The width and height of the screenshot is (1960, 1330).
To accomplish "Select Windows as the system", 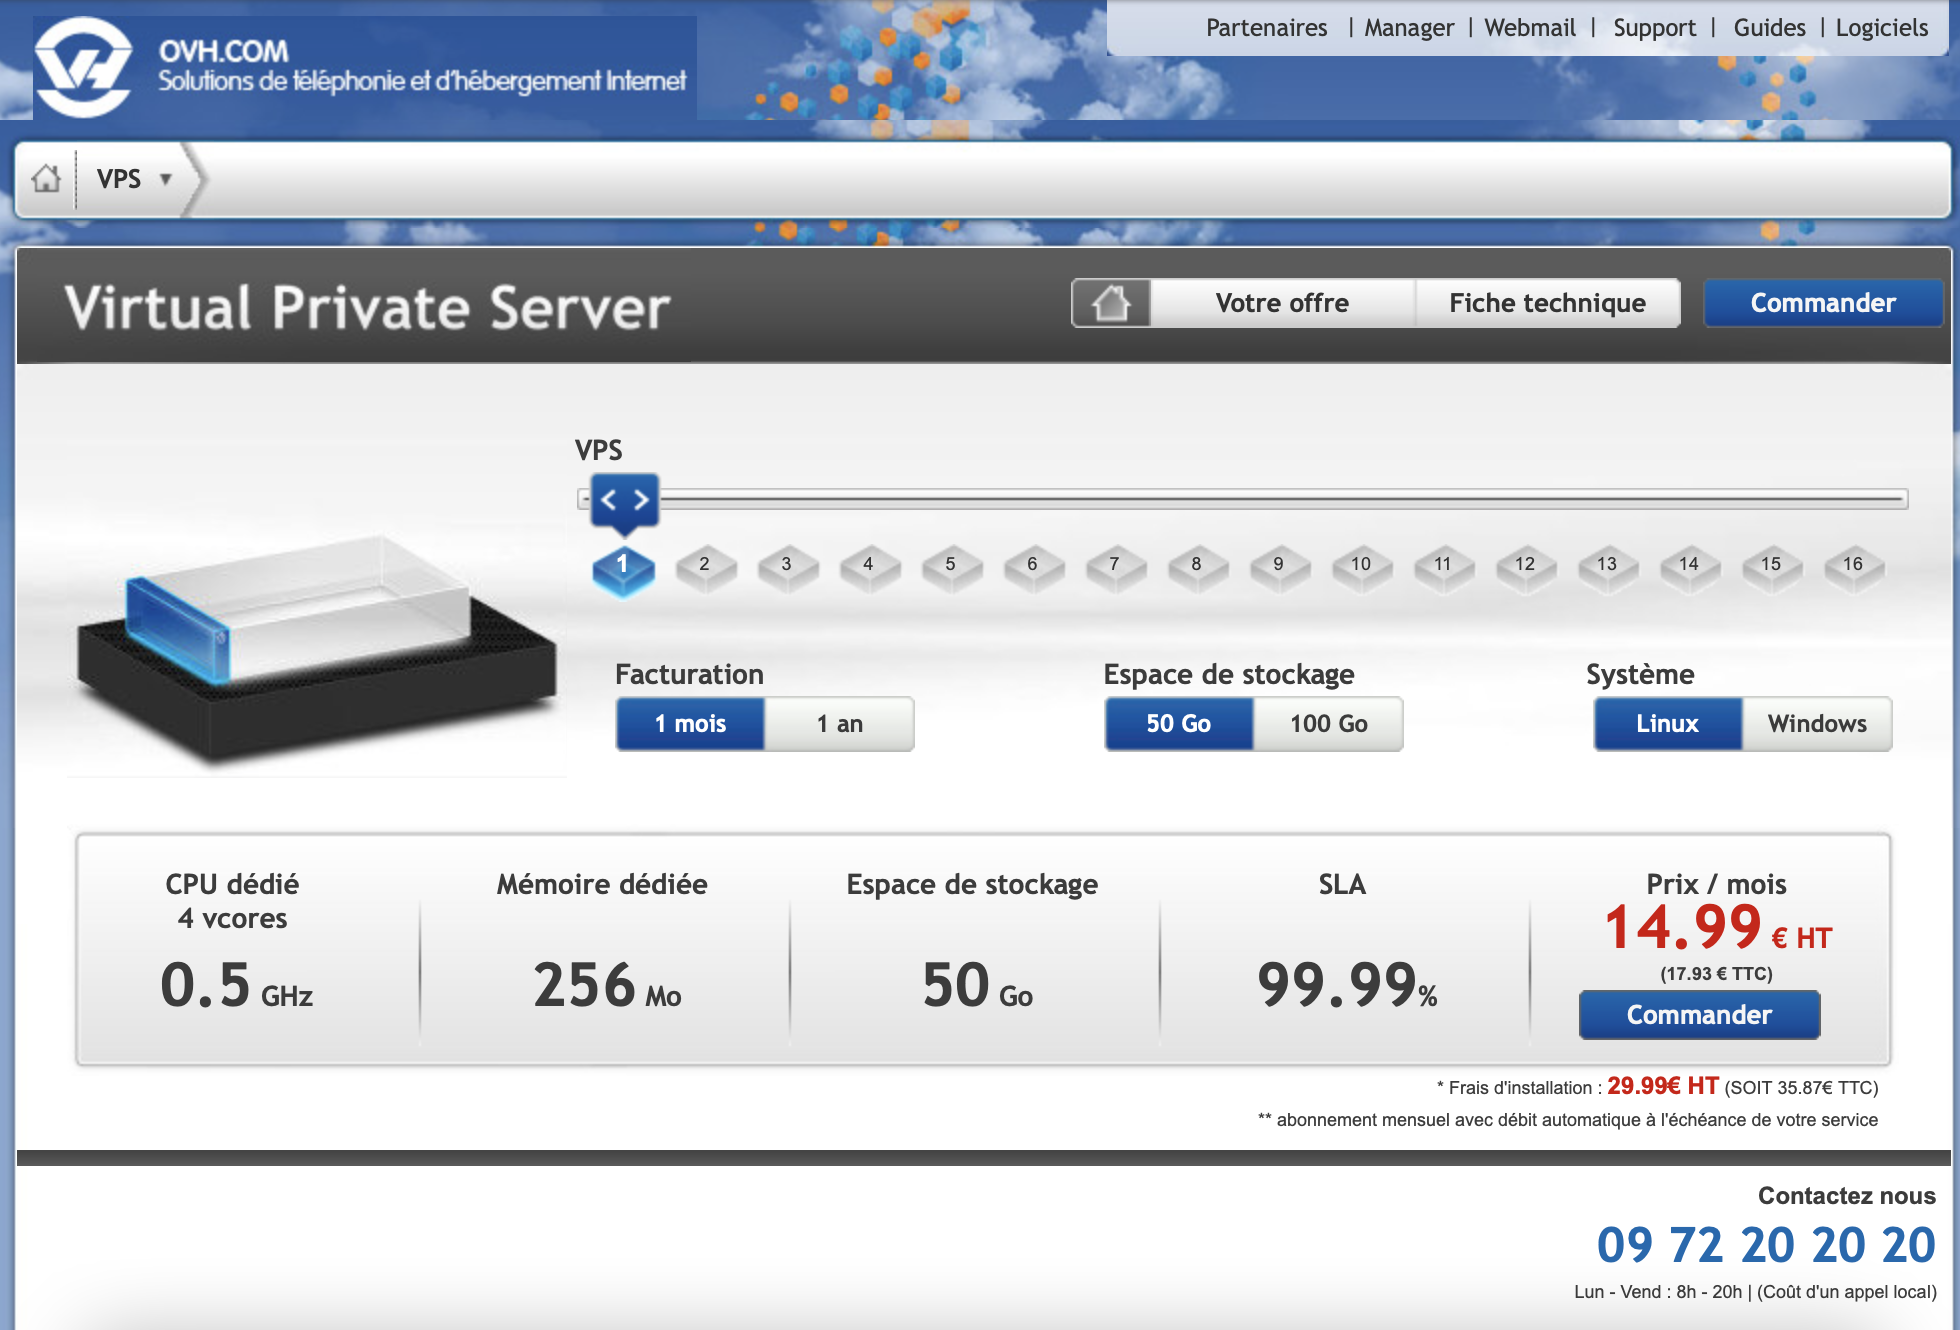I will [x=1816, y=724].
